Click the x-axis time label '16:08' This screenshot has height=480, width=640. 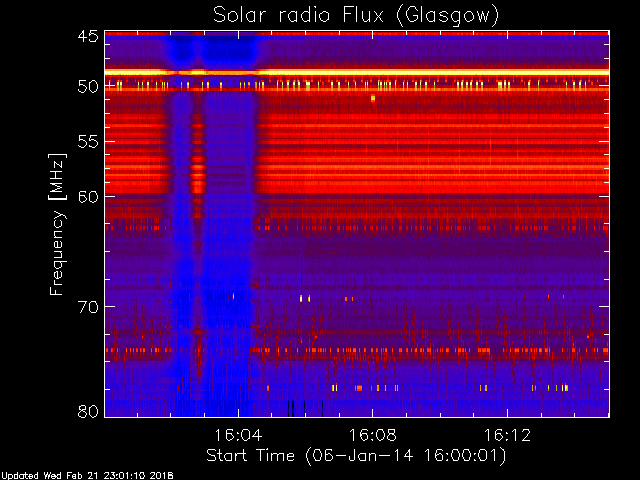click(x=373, y=435)
